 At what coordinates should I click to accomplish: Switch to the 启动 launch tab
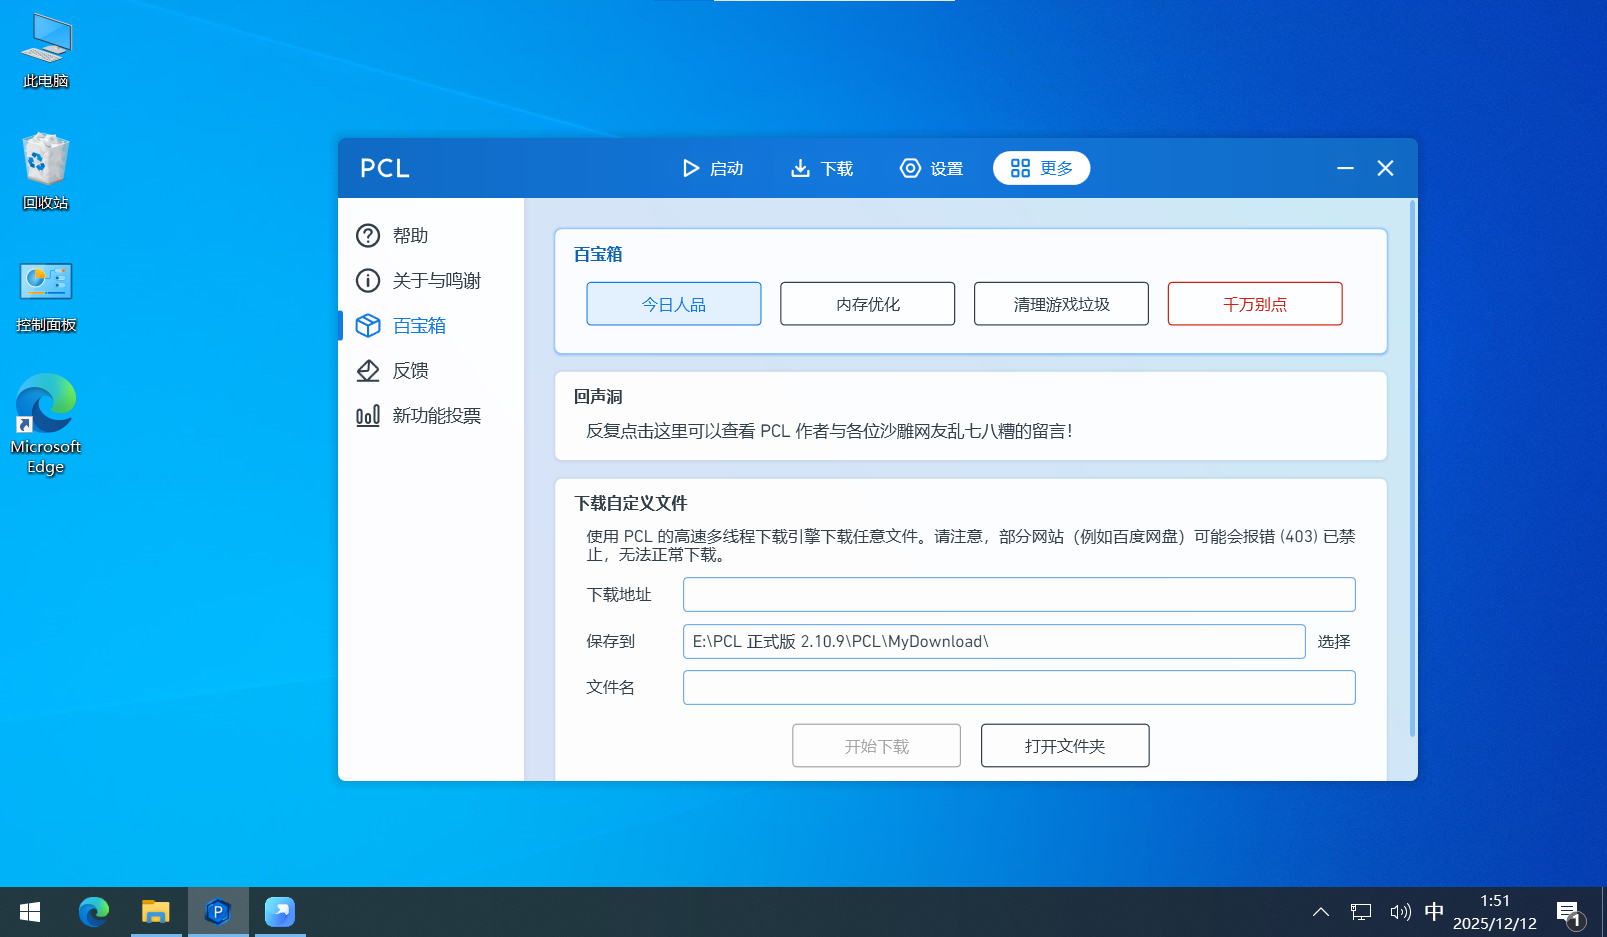coord(712,168)
